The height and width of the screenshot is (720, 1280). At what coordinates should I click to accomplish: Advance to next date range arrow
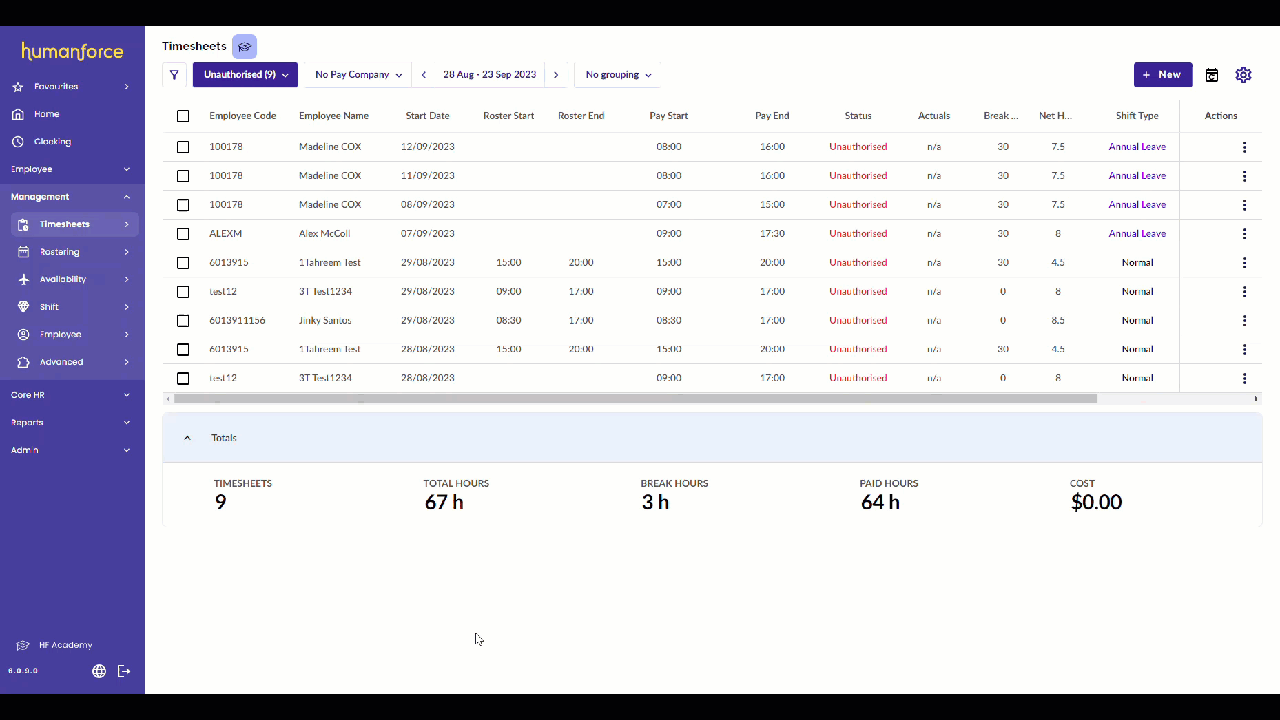[x=556, y=75]
